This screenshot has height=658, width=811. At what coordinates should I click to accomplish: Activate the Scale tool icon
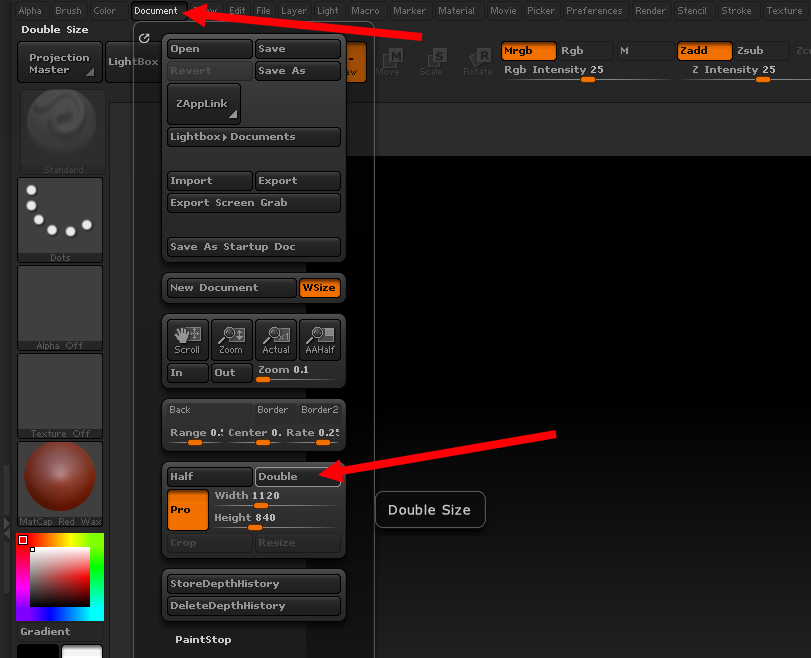tap(431, 62)
